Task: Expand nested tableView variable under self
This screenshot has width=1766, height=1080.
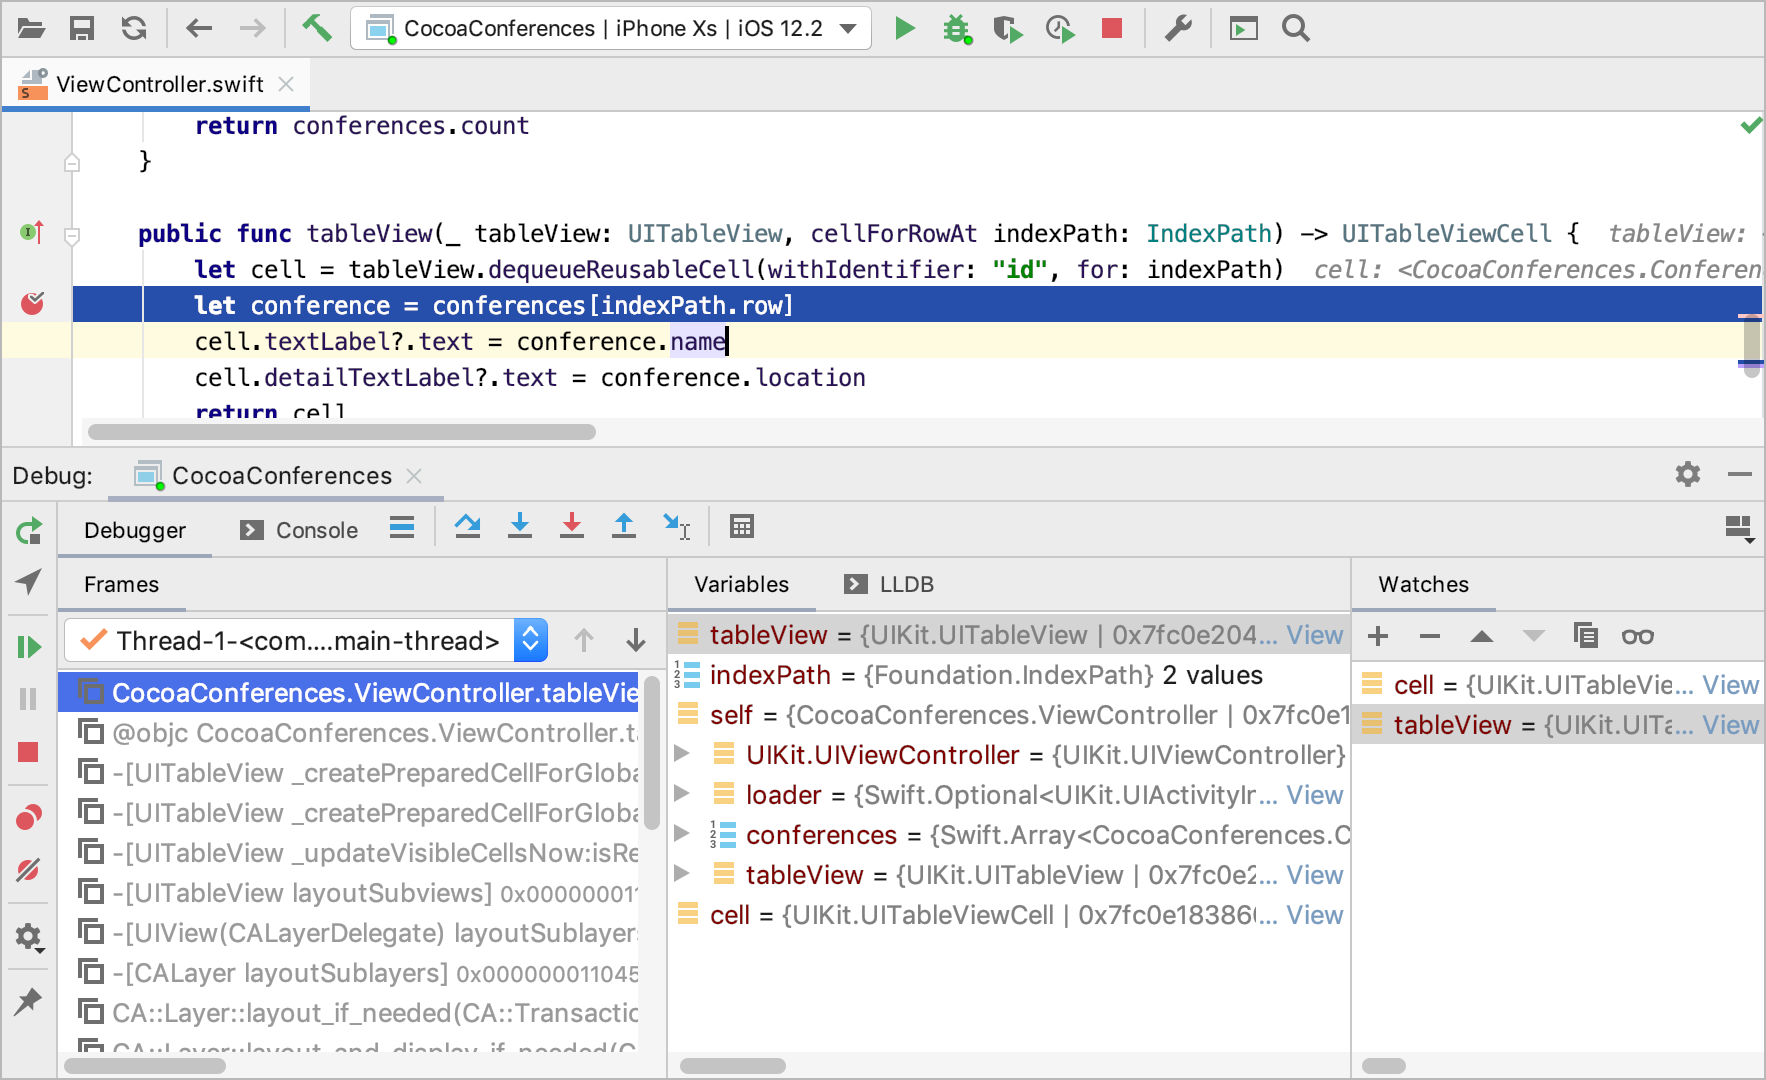Action: pos(683,874)
